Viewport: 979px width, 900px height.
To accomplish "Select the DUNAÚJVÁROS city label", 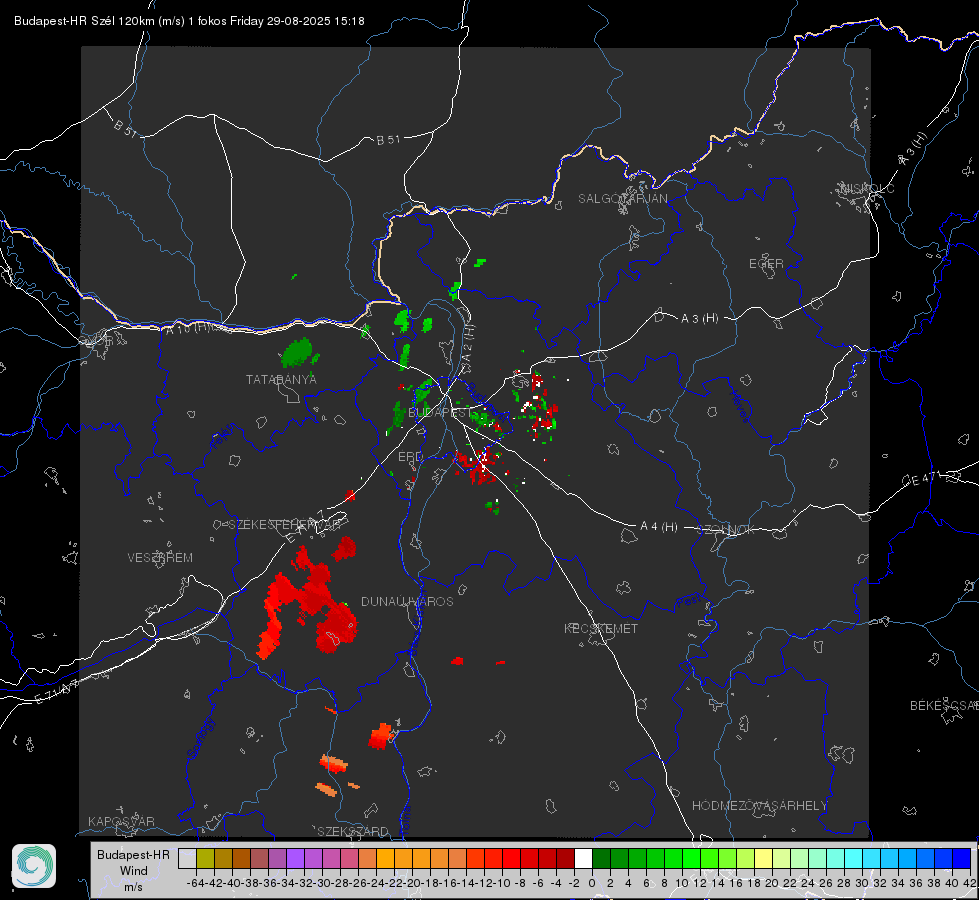I will (407, 601).
